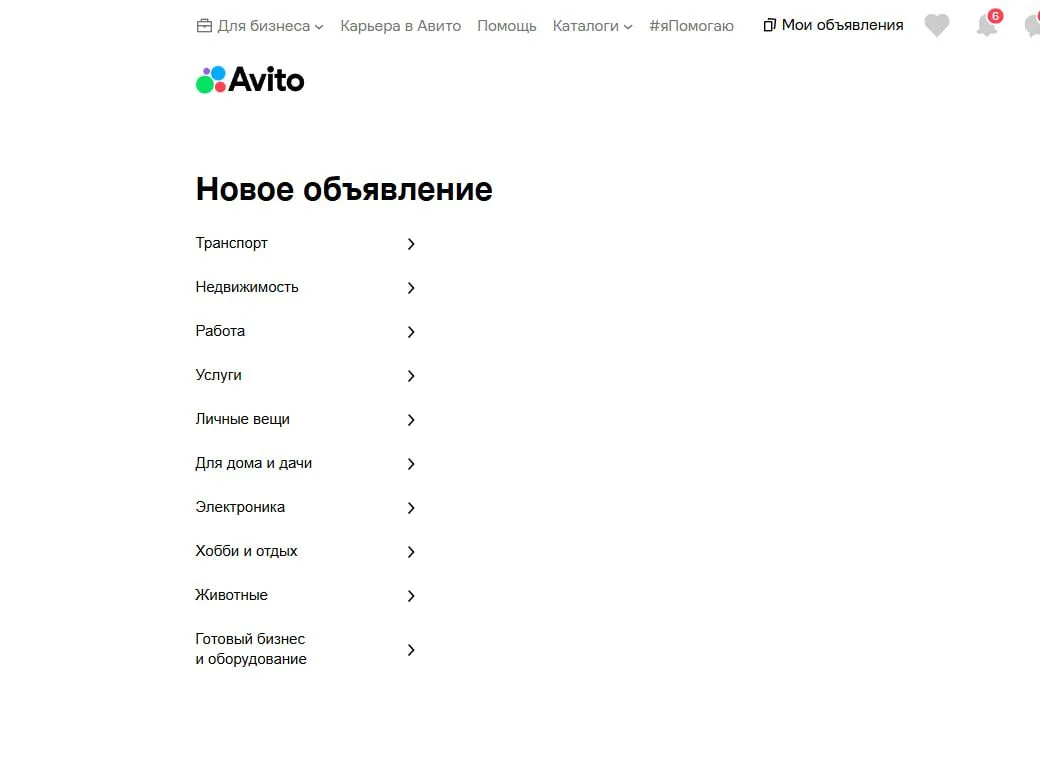Open the favorites heart icon
Image resolution: width=1040 pixels, height=761 pixels.
click(937, 25)
